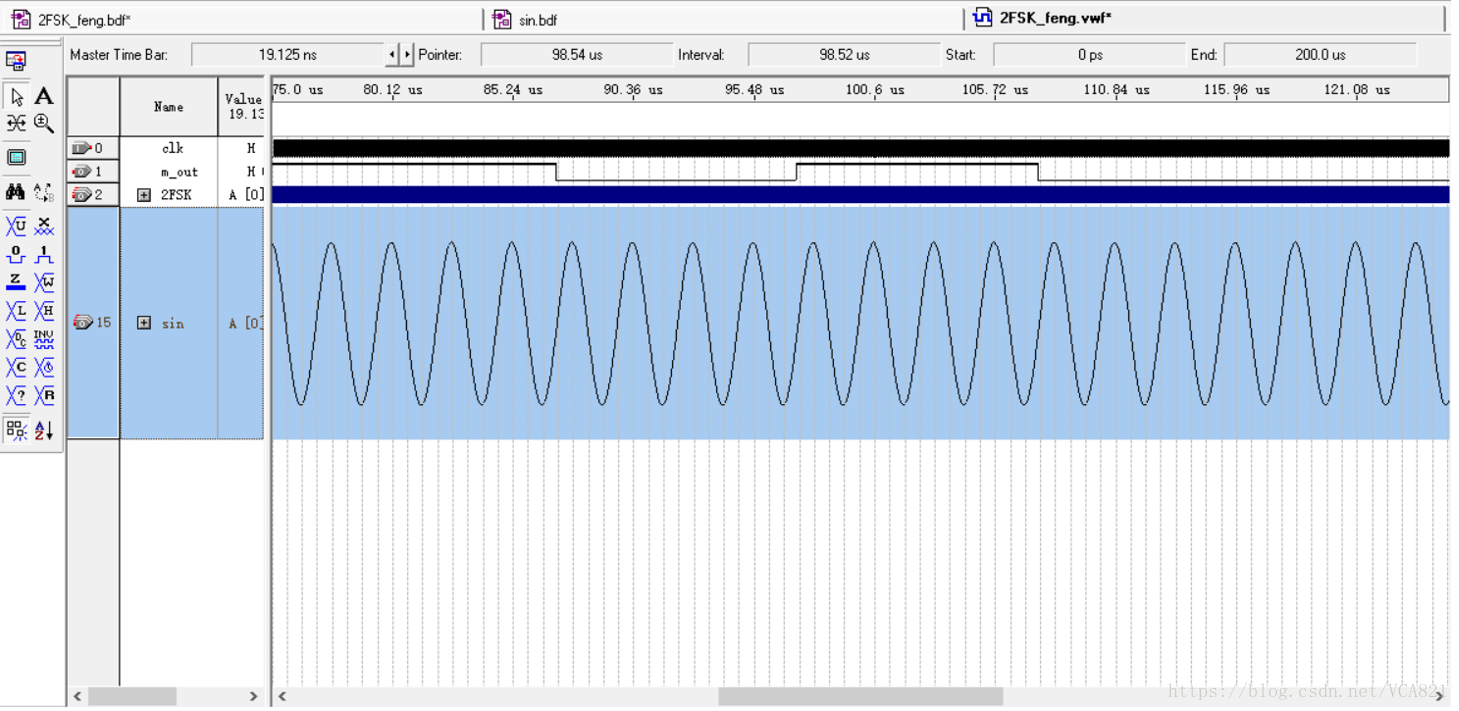Click the Start time field
Screen dimensions: 1459x711
(1089, 55)
